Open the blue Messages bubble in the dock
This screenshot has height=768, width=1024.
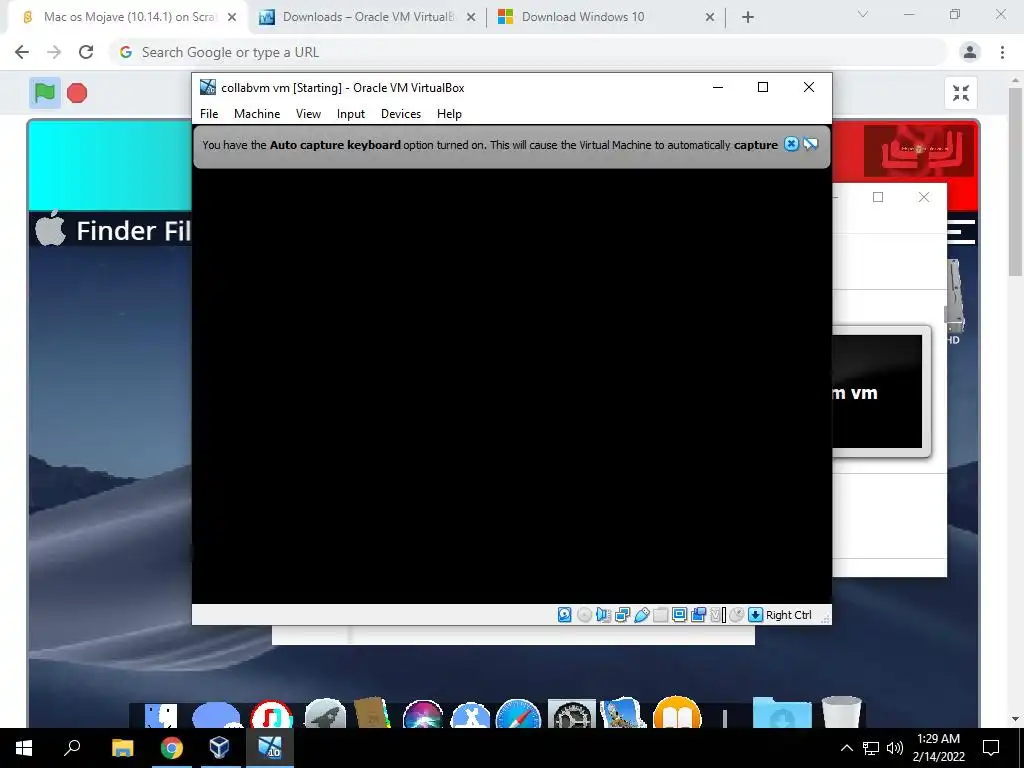(216, 715)
